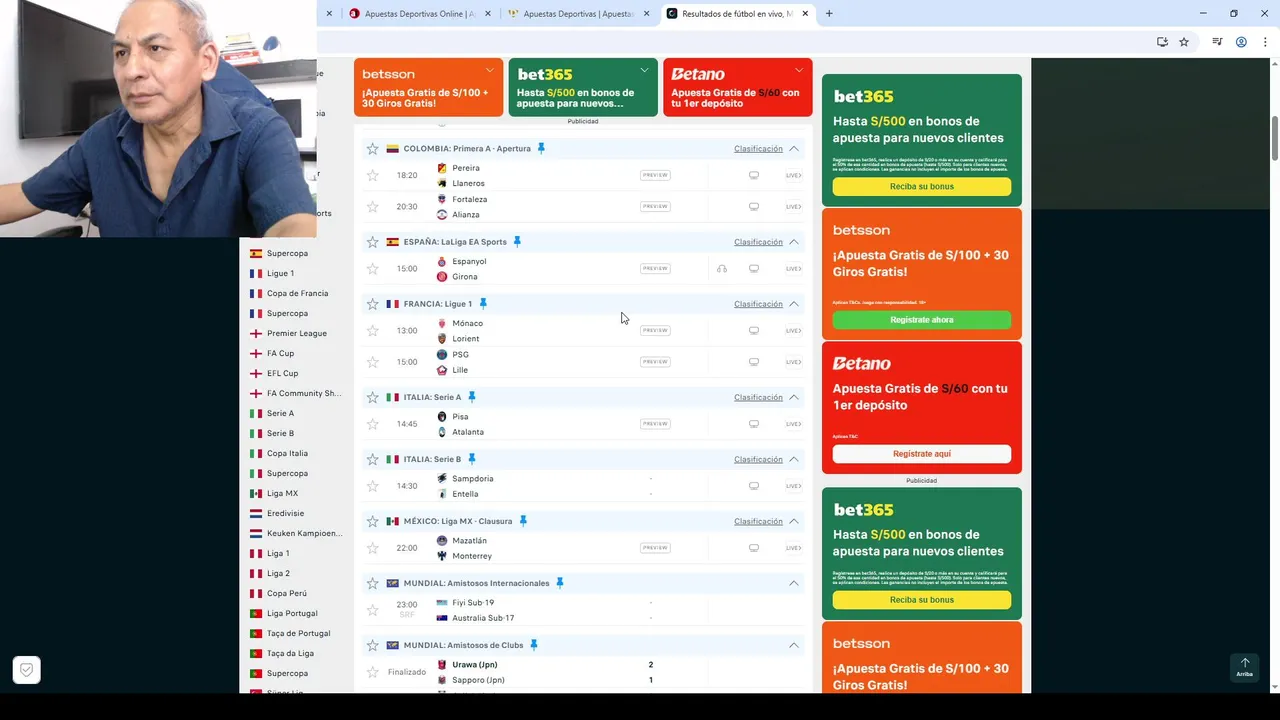Unpin Colombia Primera A with pin icon
This screenshot has width=1280, height=720.
[x=541, y=148]
